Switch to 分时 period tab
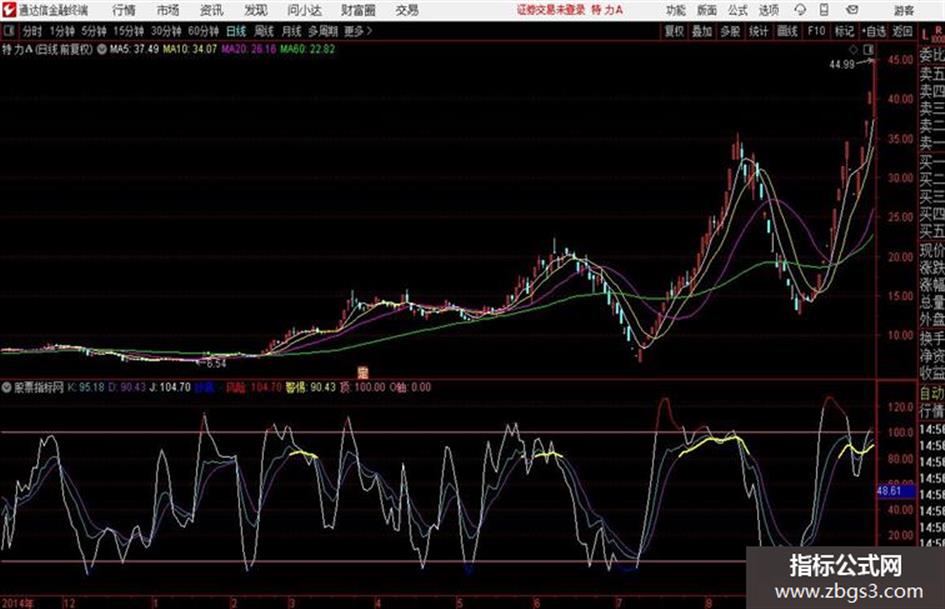The width and height of the screenshot is (945, 609). 33,31
